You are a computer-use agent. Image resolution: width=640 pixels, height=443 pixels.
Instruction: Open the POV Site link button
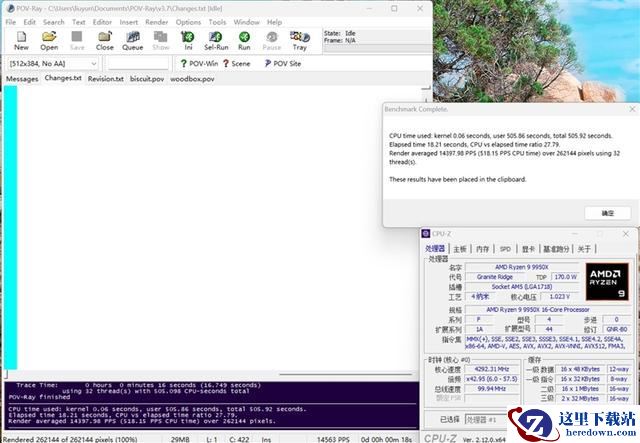282,63
